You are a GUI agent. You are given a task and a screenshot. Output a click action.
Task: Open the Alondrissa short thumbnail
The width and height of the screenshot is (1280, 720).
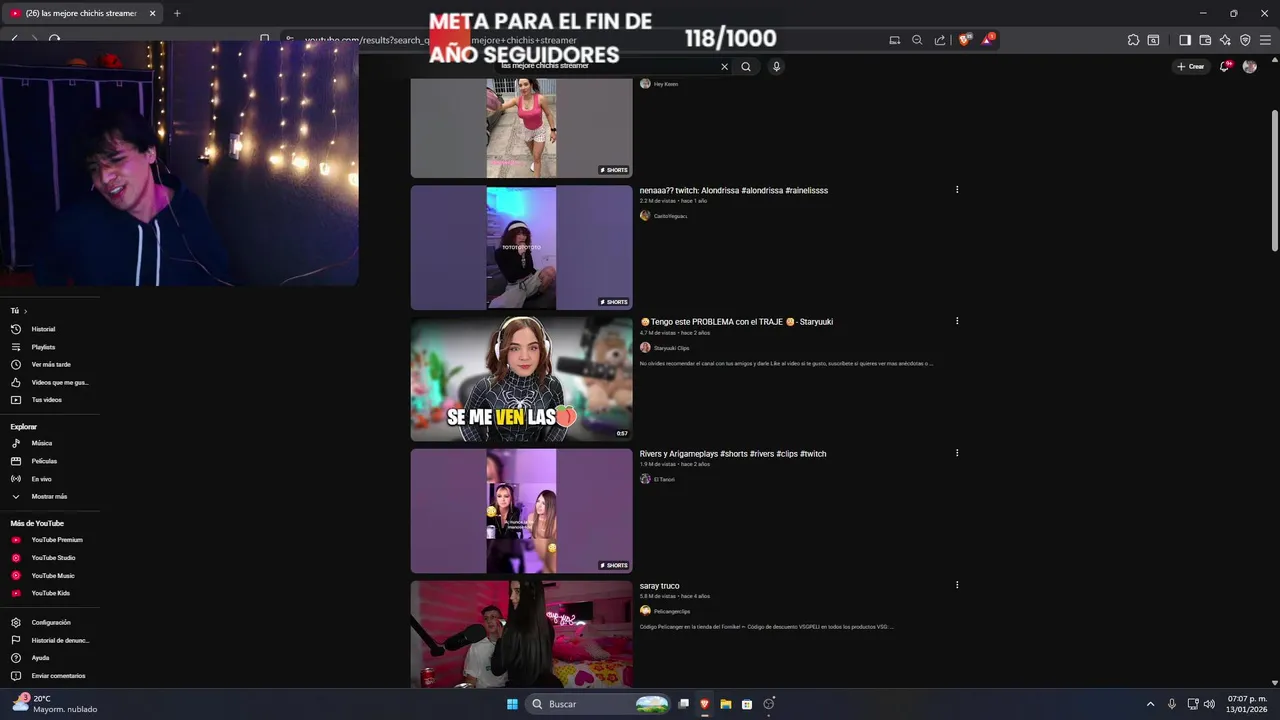pyautogui.click(x=521, y=247)
